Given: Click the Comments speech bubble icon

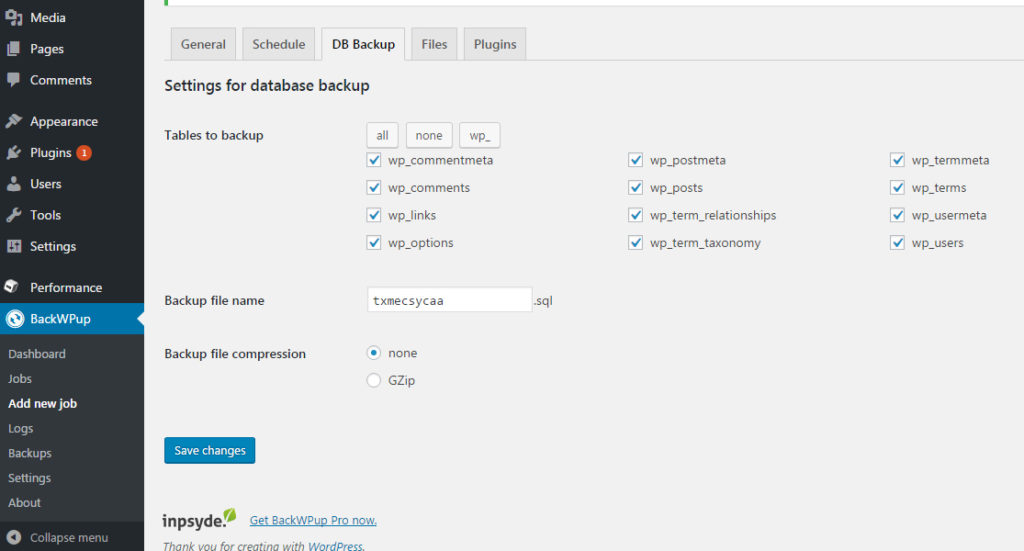Looking at the screenshot, I should [x=14, y=80].
